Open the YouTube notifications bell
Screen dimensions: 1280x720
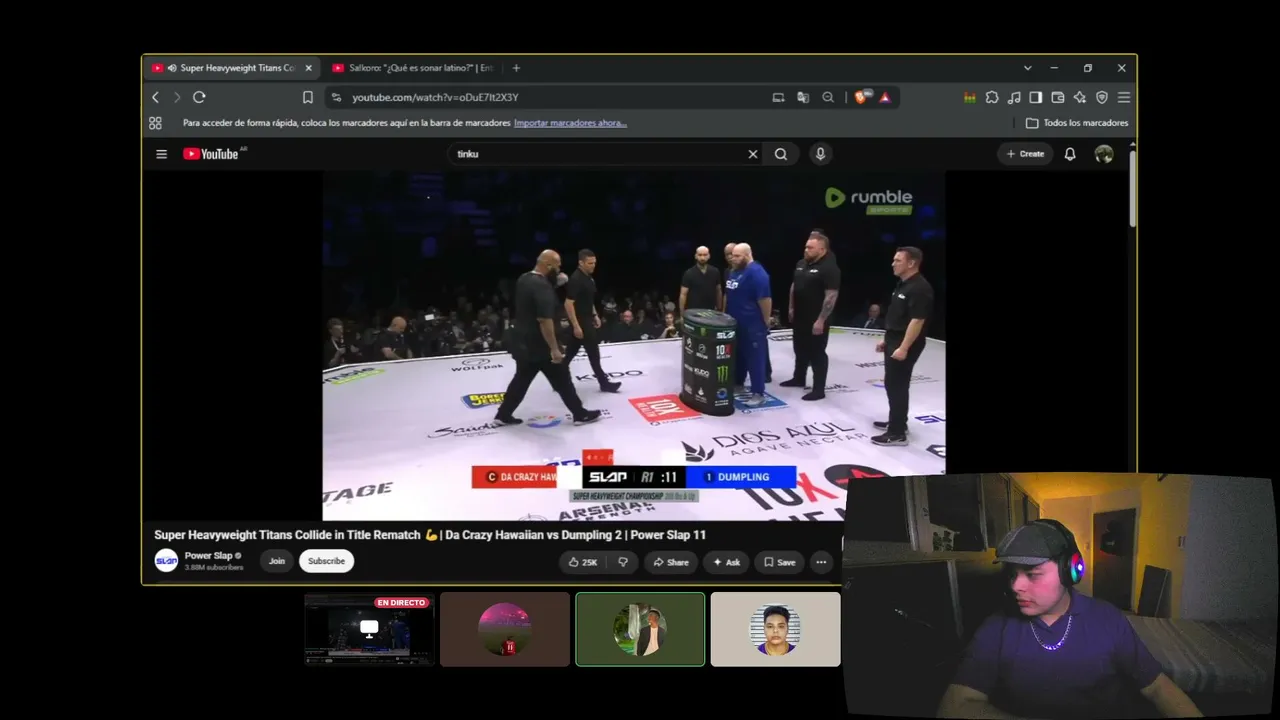point(1070,154)
